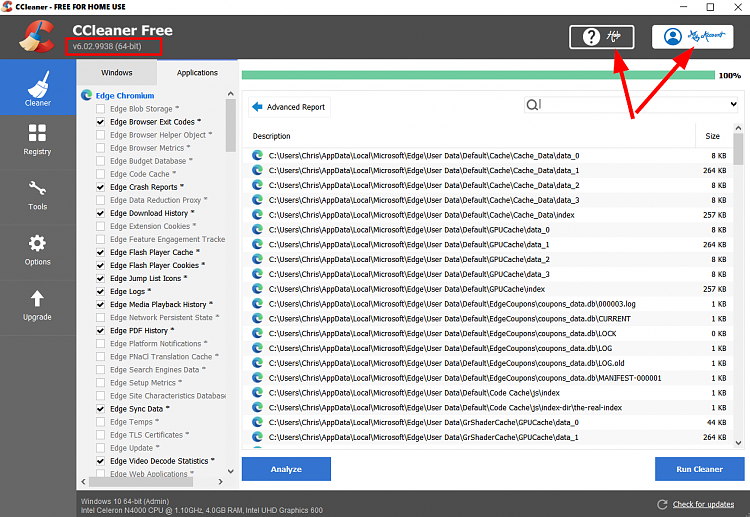Click the Check for updates link
This screenshot has width=750, height=517.
(703, 504)
